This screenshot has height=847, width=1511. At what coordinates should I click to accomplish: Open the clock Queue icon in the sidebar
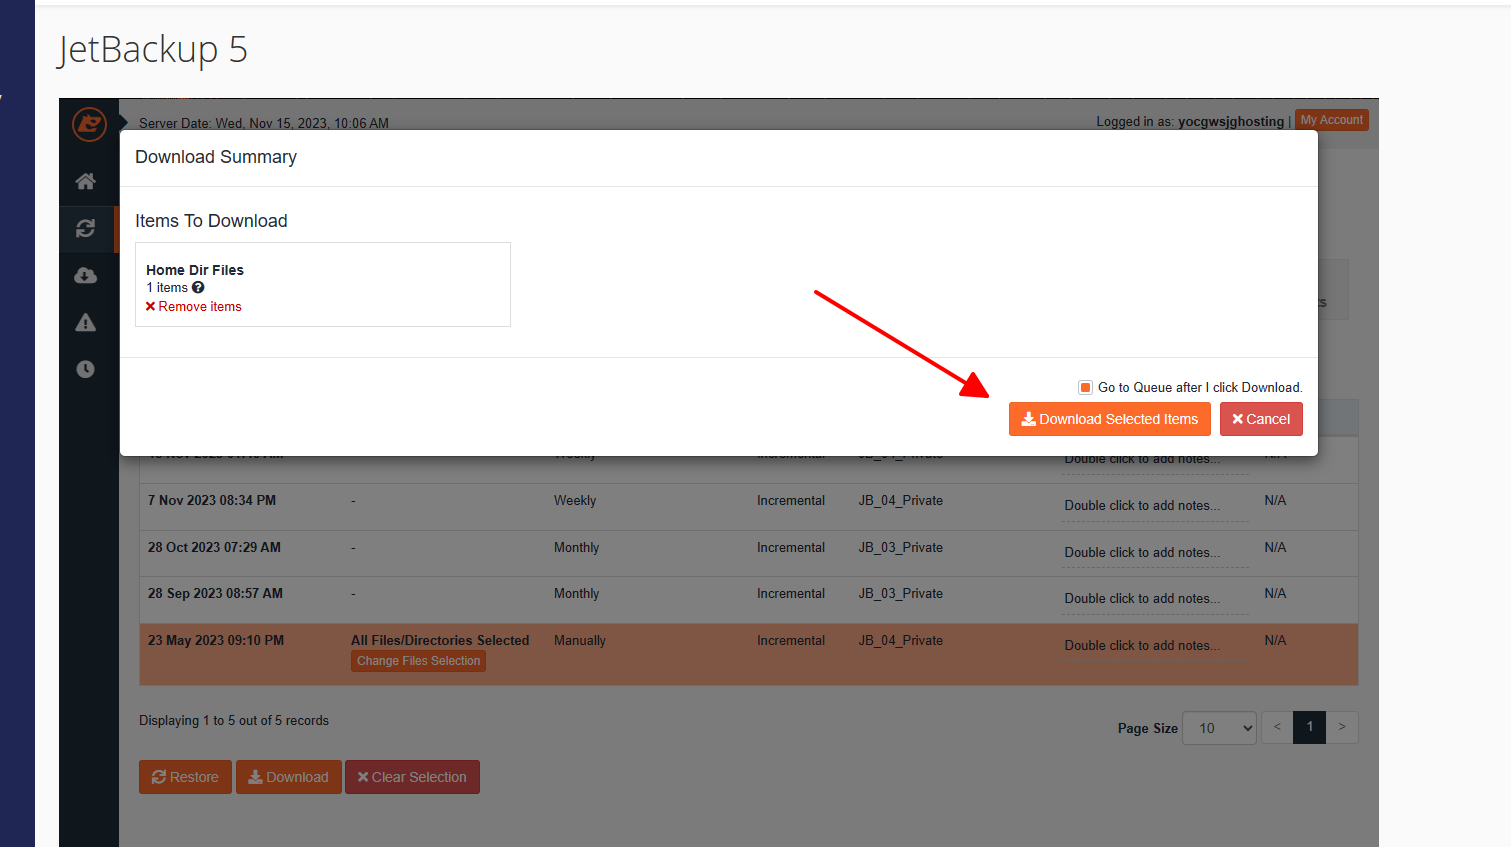pyautogui.click(x=86, y=369)
